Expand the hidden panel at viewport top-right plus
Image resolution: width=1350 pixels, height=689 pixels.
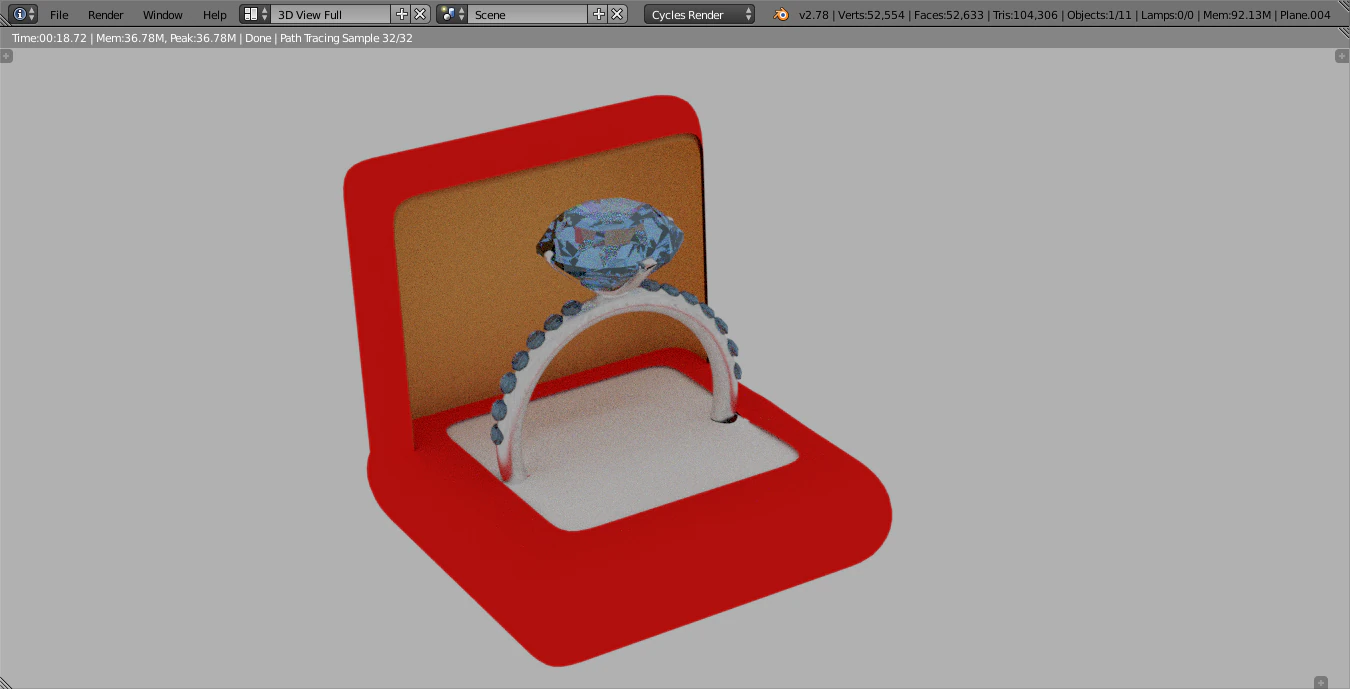tap(1342, 56)
